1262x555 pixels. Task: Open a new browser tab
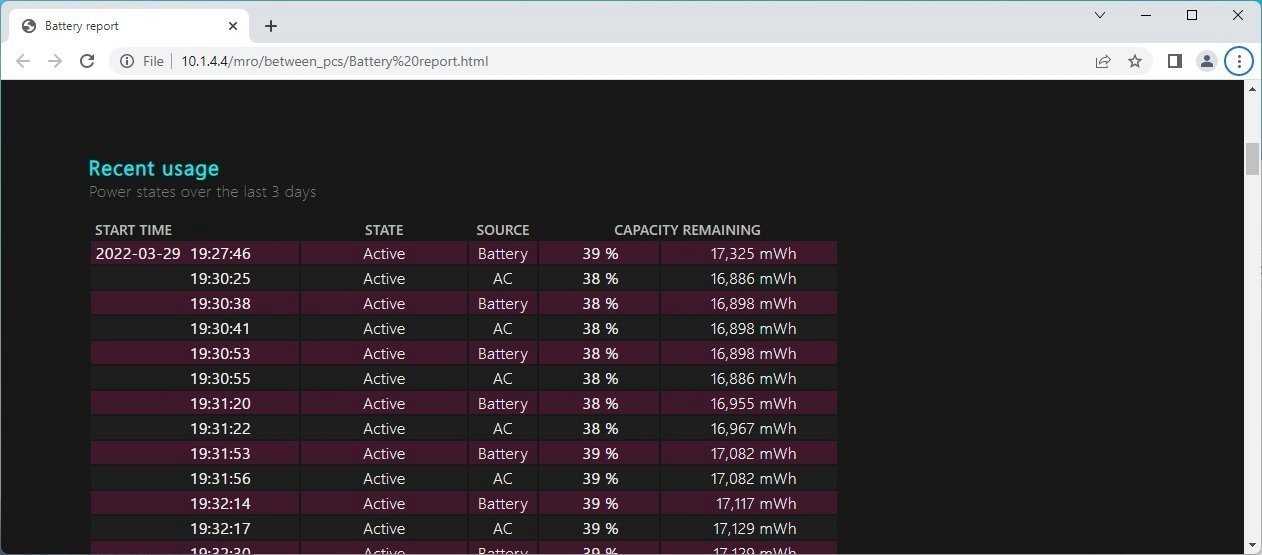tap(271, 26)
